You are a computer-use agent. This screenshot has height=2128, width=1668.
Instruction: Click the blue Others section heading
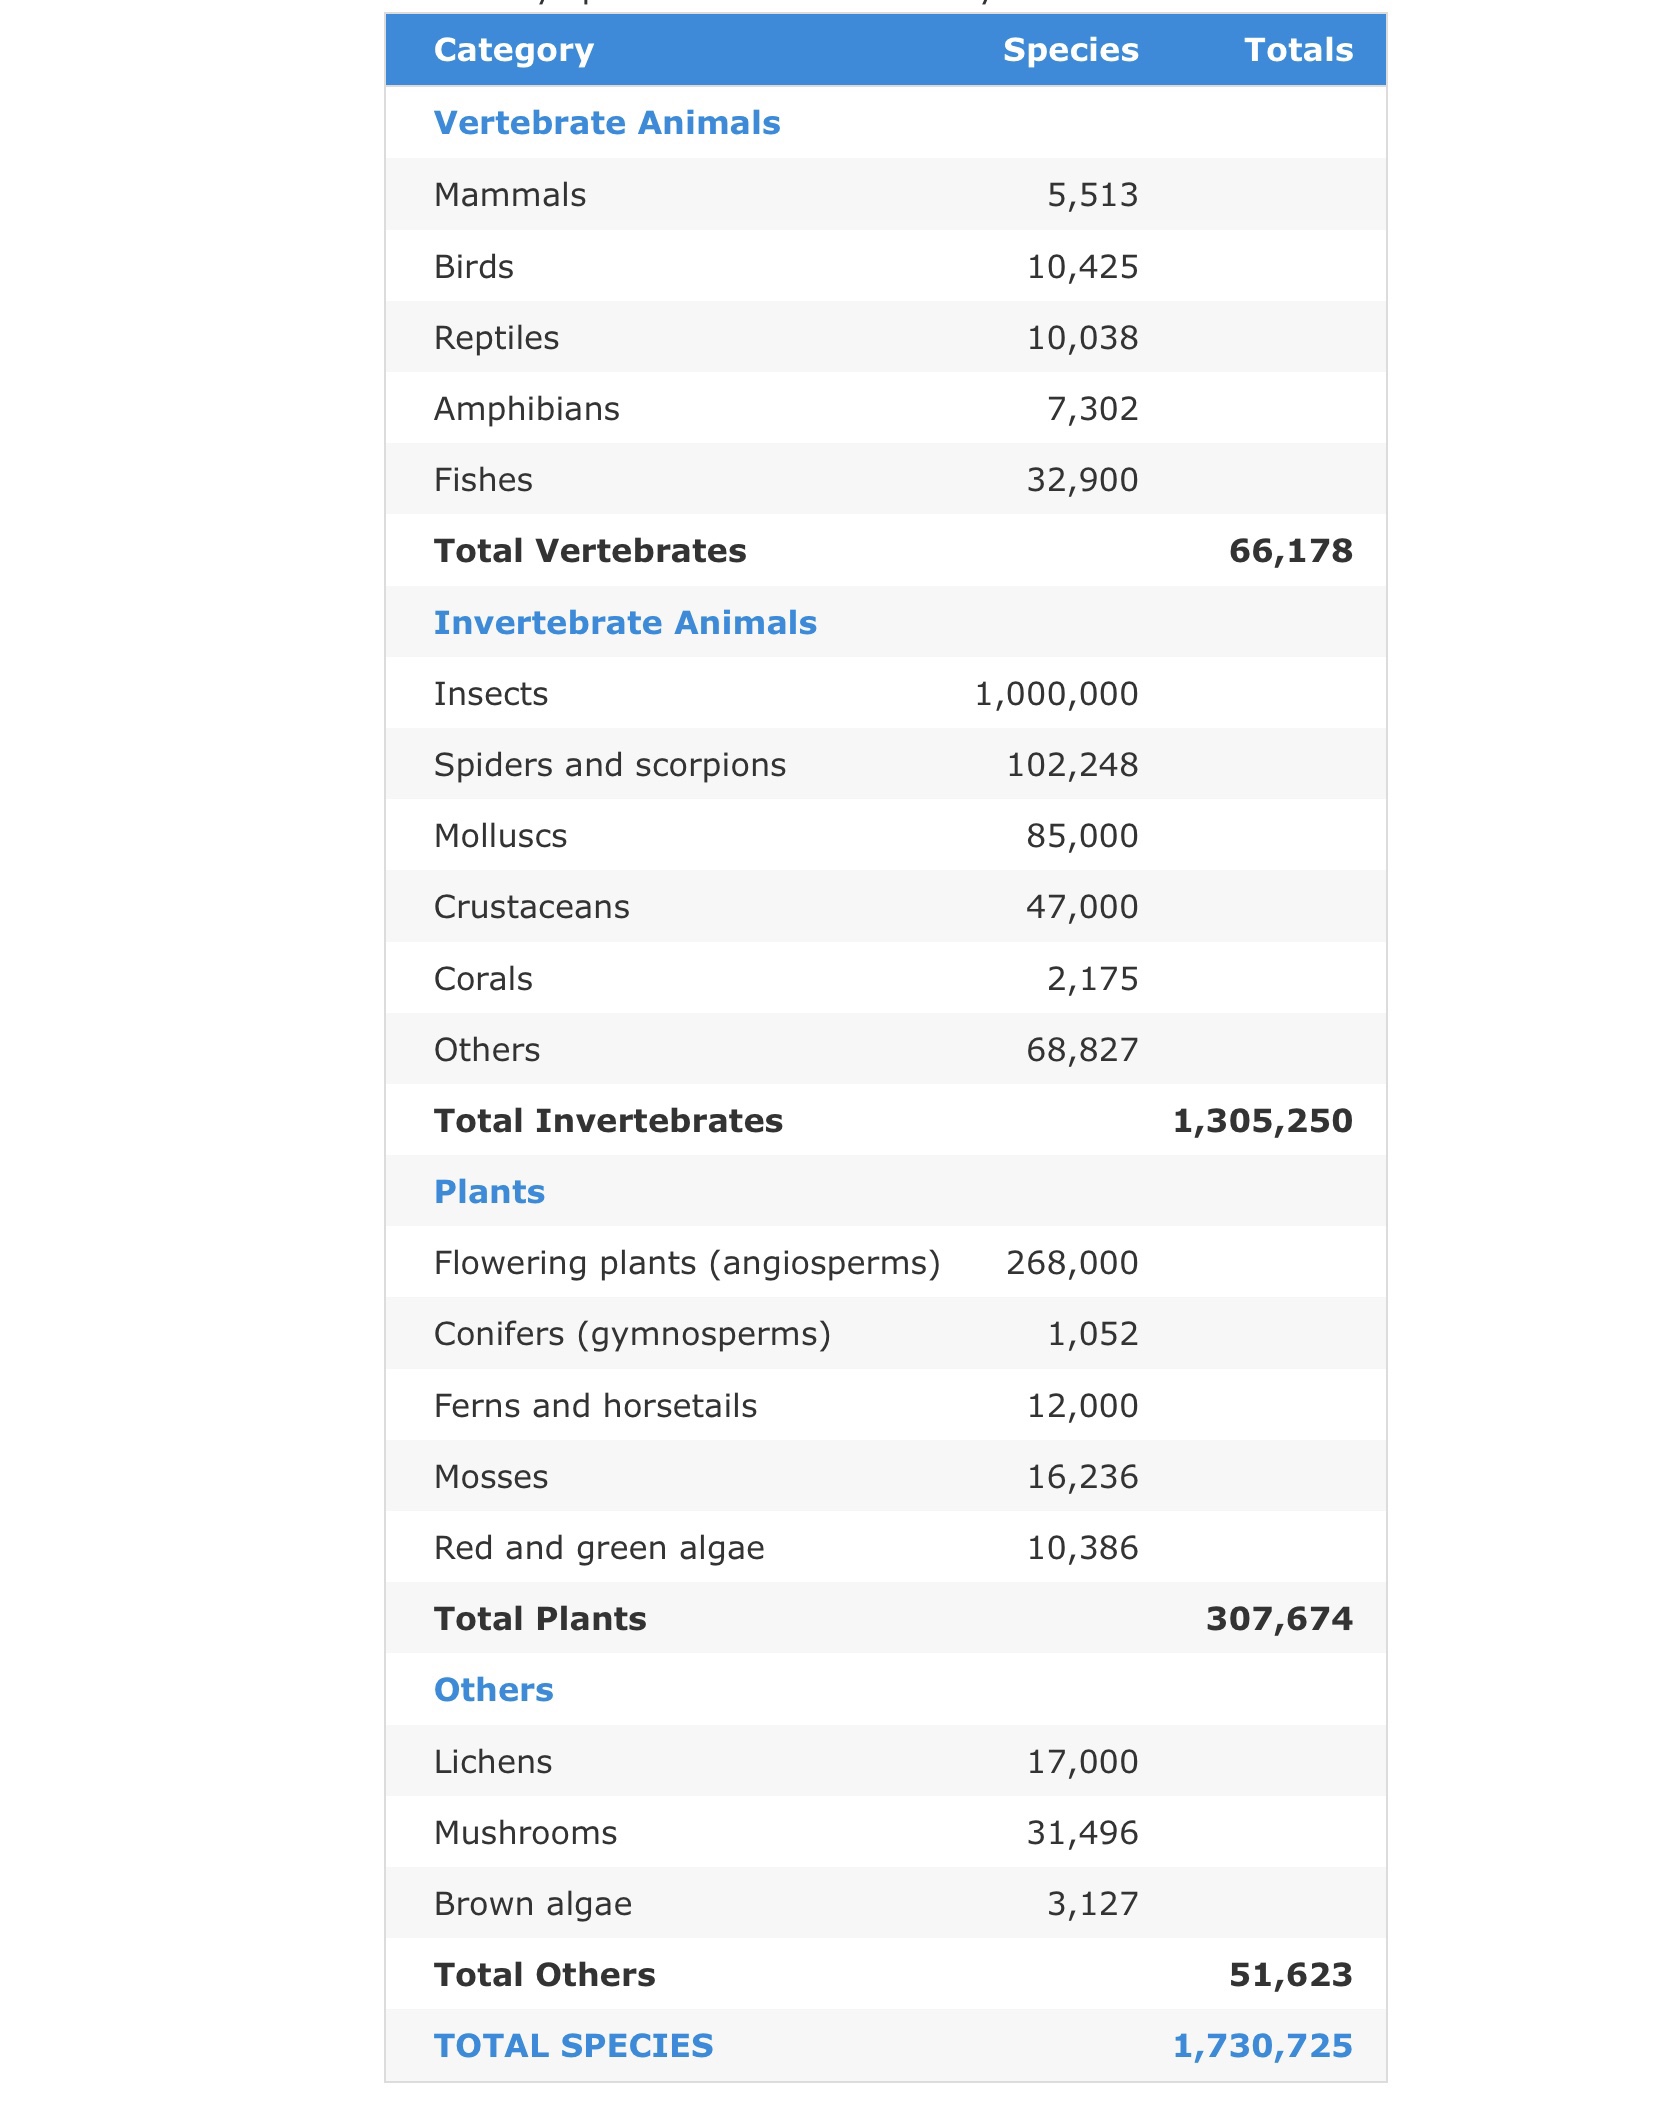pyautogui.click(x=493, y=1690)
